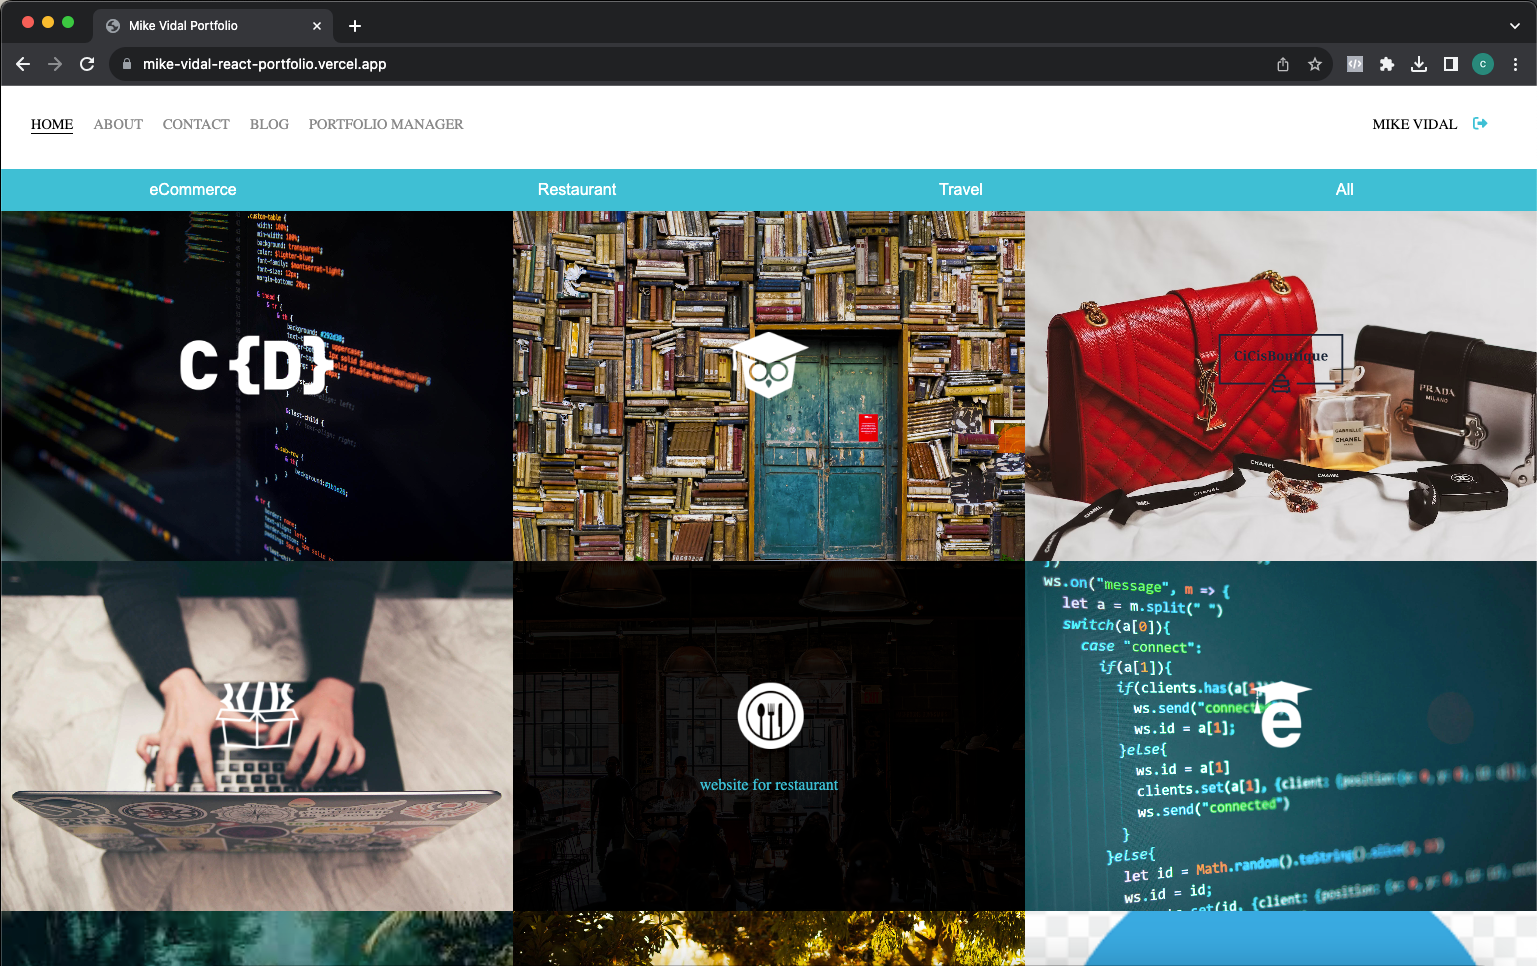Click the browser back arrow

click(x=23, y=63)
